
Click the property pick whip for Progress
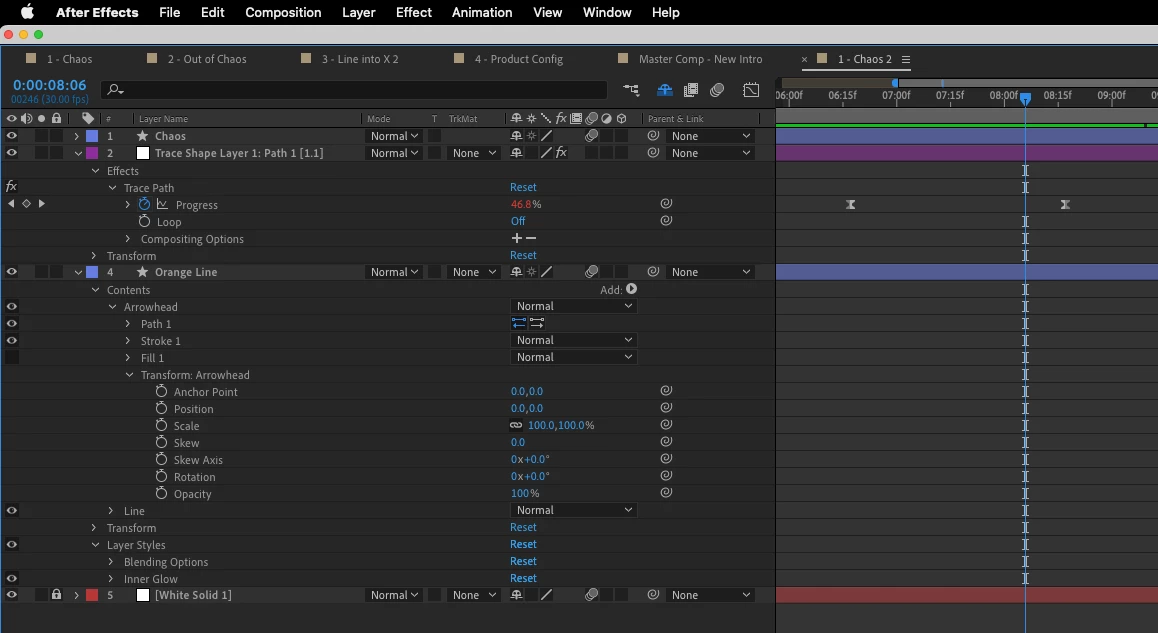pyautogui.click(x=665, y=204)
